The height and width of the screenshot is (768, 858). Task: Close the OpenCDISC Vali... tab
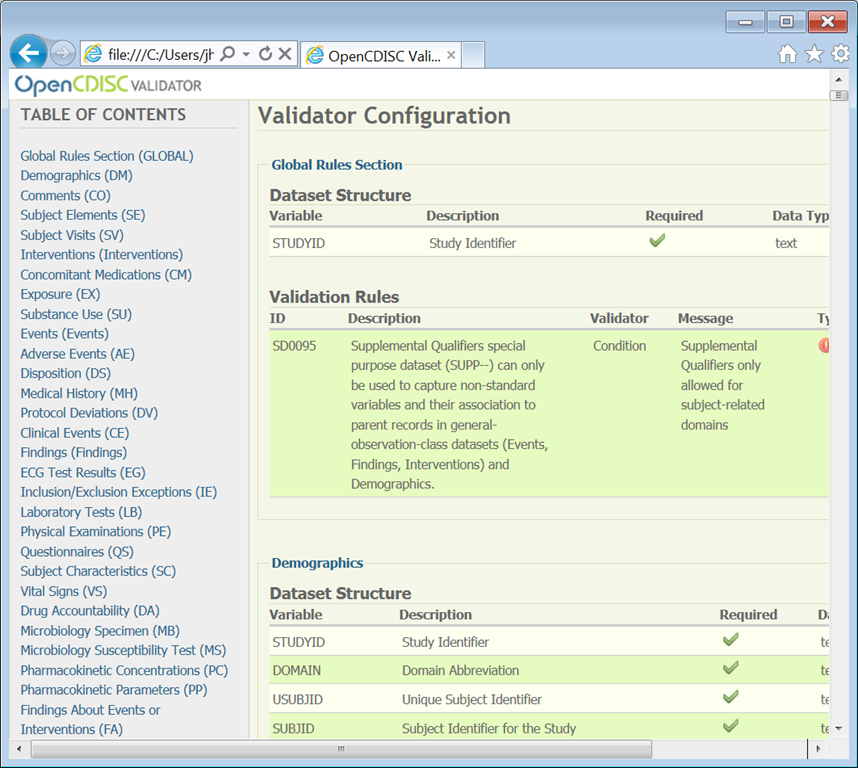pyautogui.click(x=451, y=55)
